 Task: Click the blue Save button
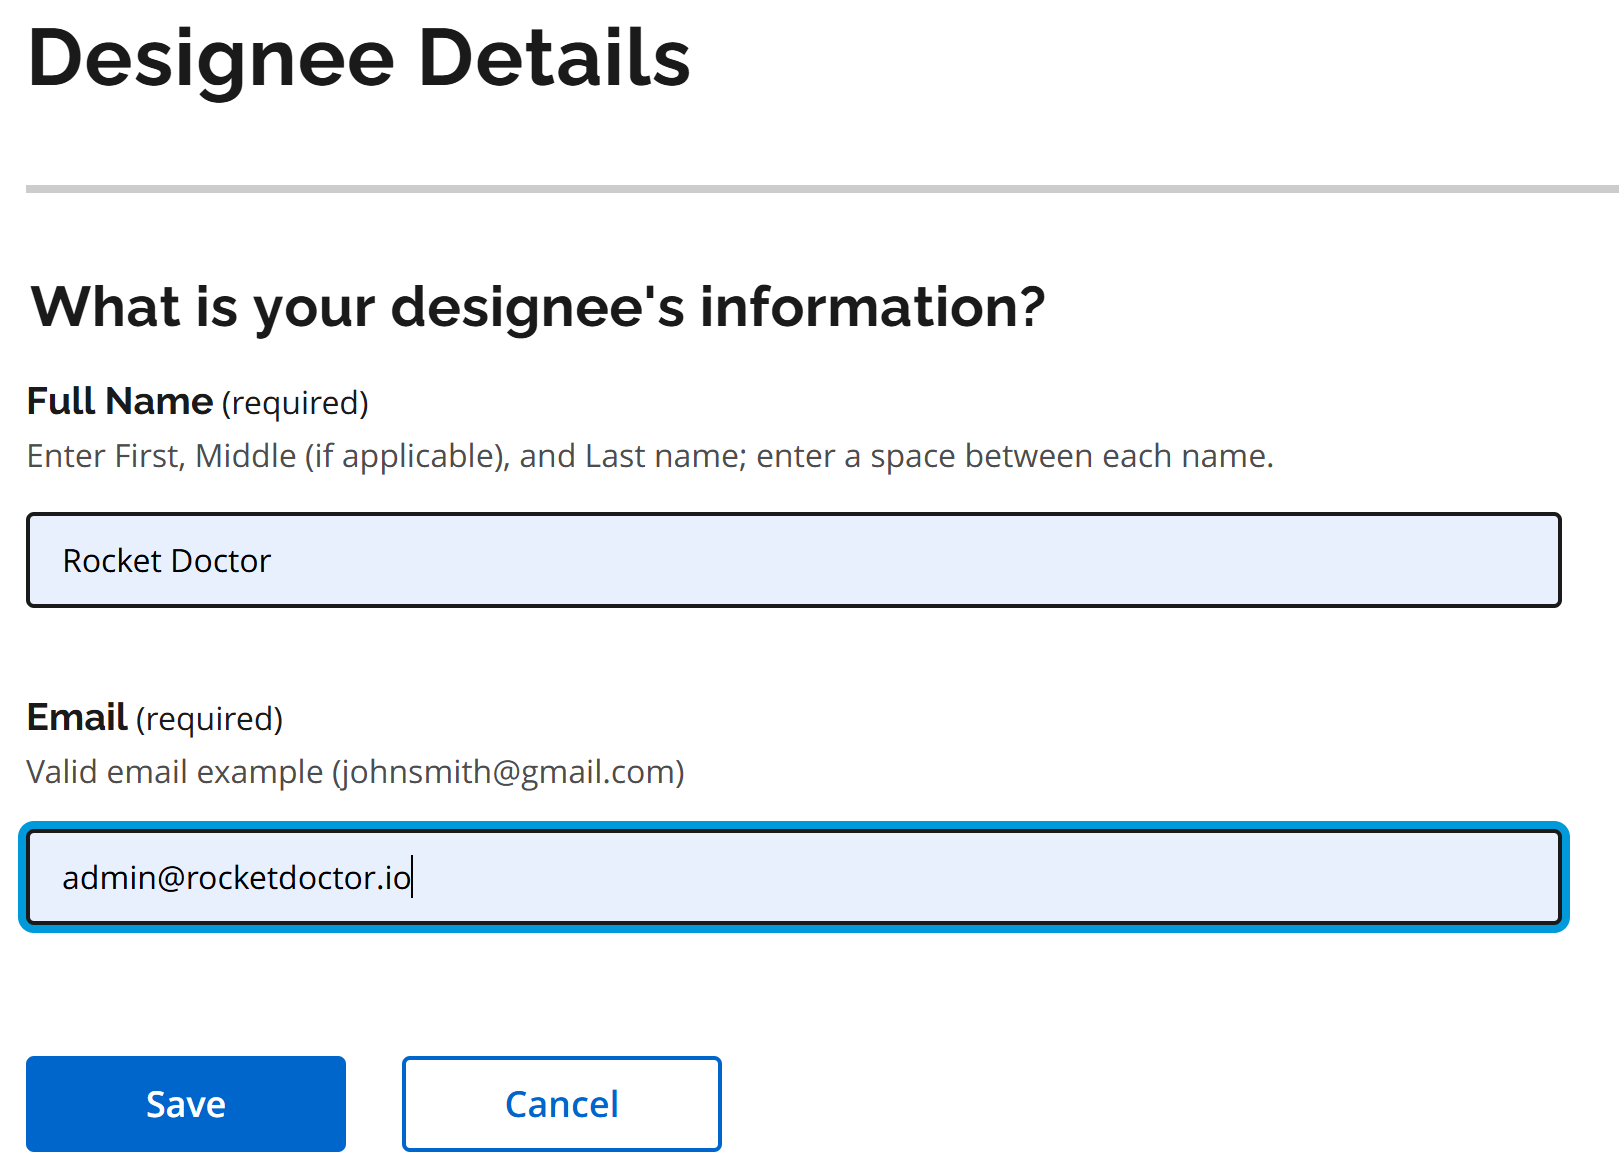tap(186, 1104)
